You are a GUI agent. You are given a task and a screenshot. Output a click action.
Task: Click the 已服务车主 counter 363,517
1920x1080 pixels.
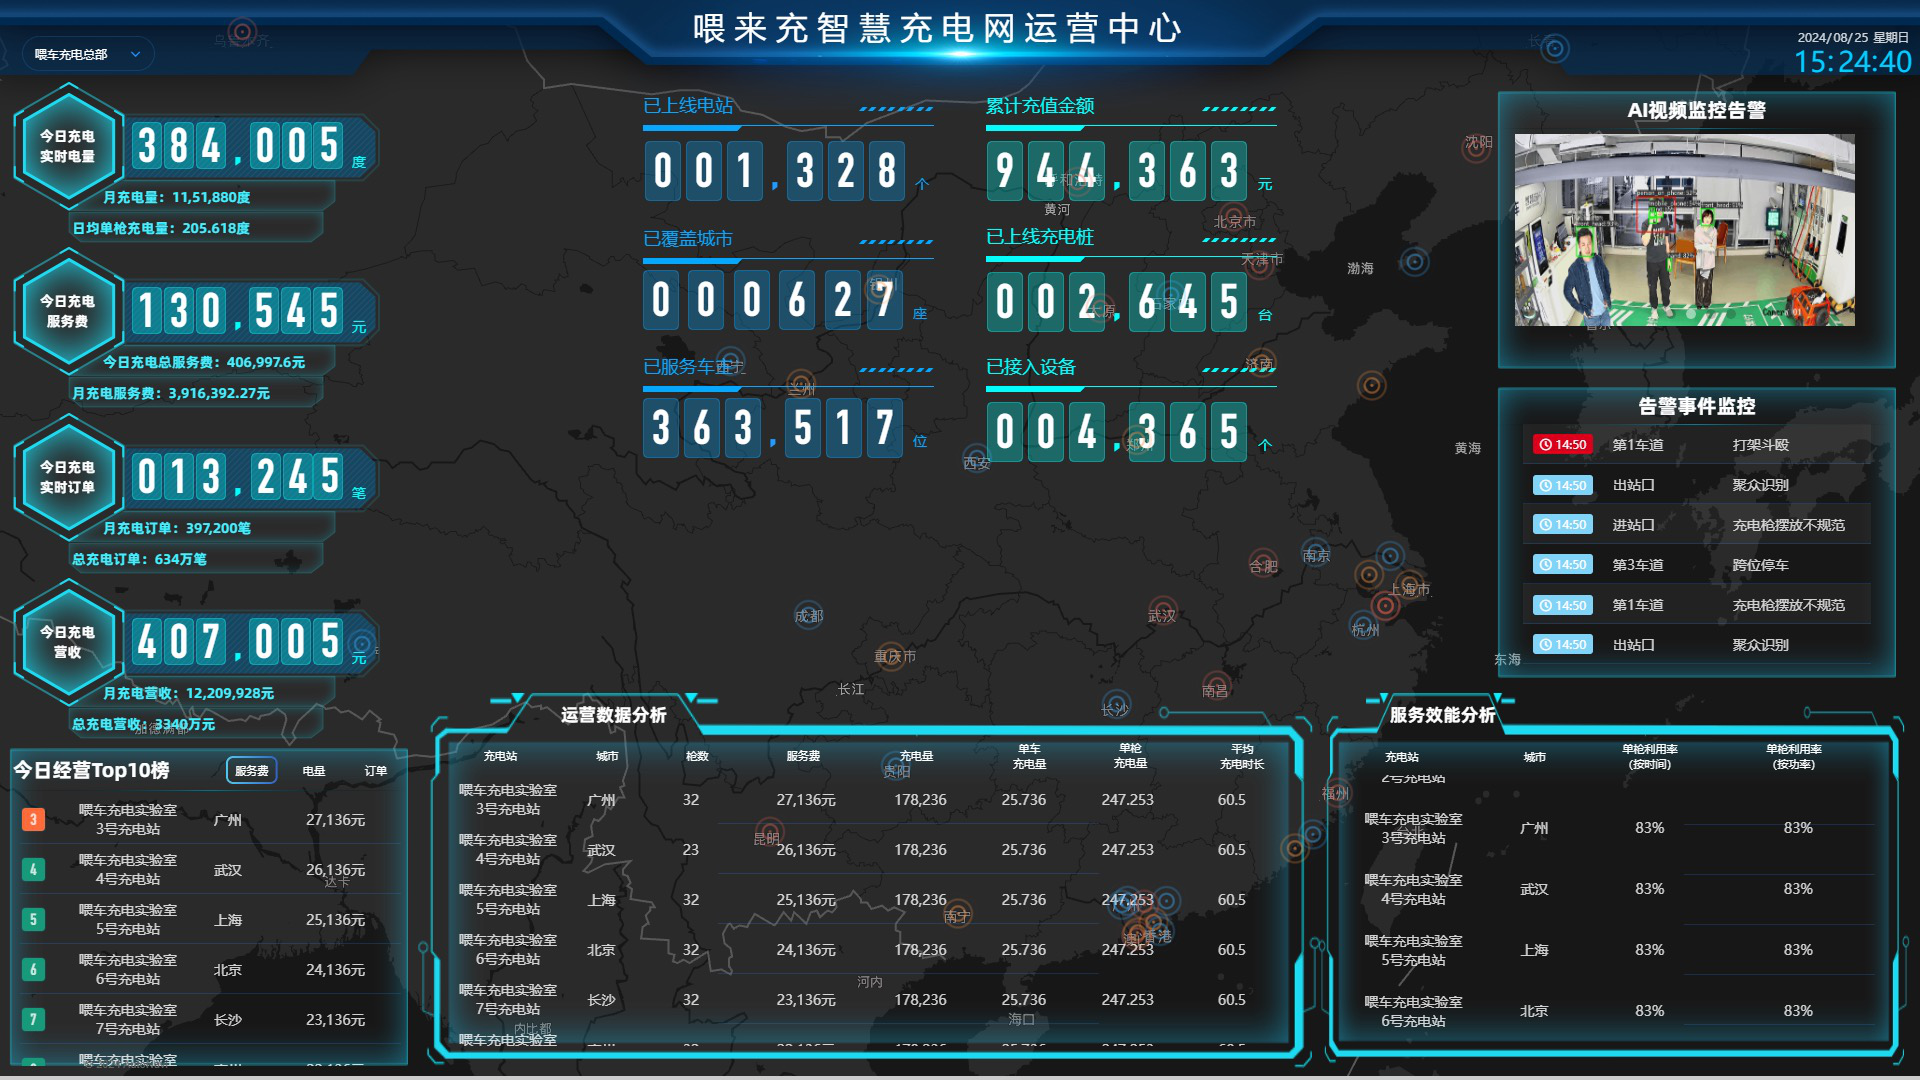pyautogui.click(x=773, y=428)
